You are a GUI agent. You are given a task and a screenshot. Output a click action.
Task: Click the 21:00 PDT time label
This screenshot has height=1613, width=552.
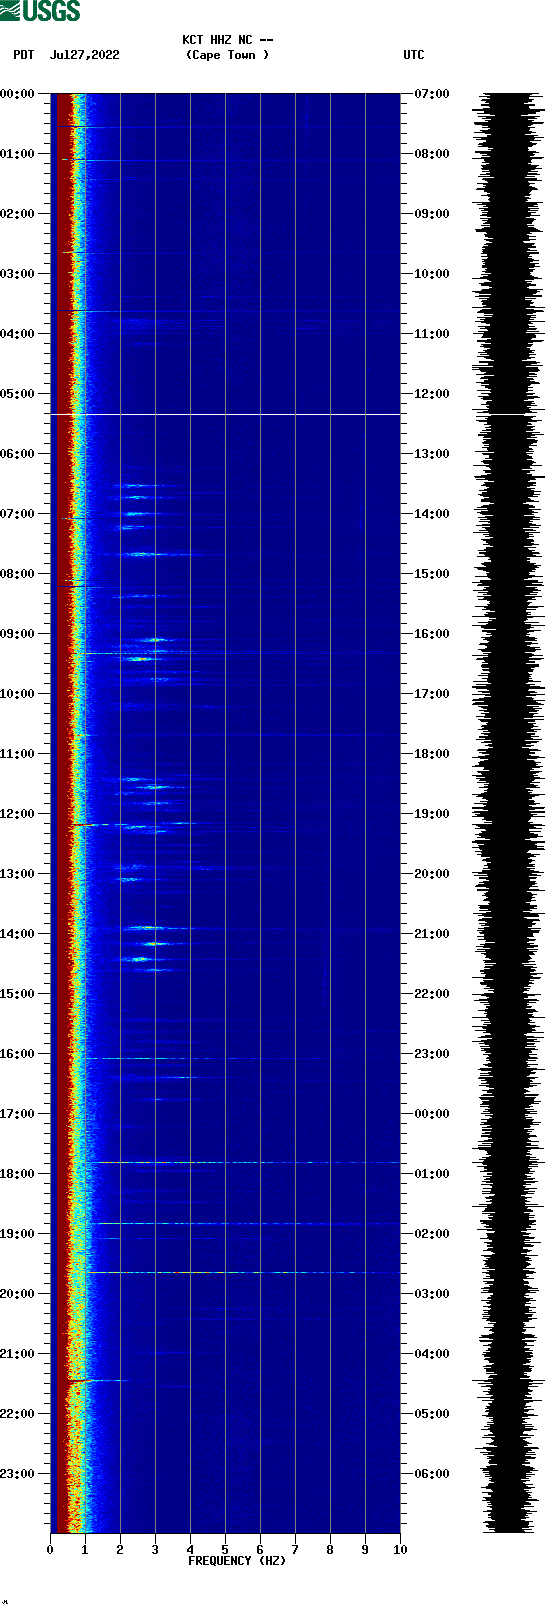click(x=18, y=1354)
